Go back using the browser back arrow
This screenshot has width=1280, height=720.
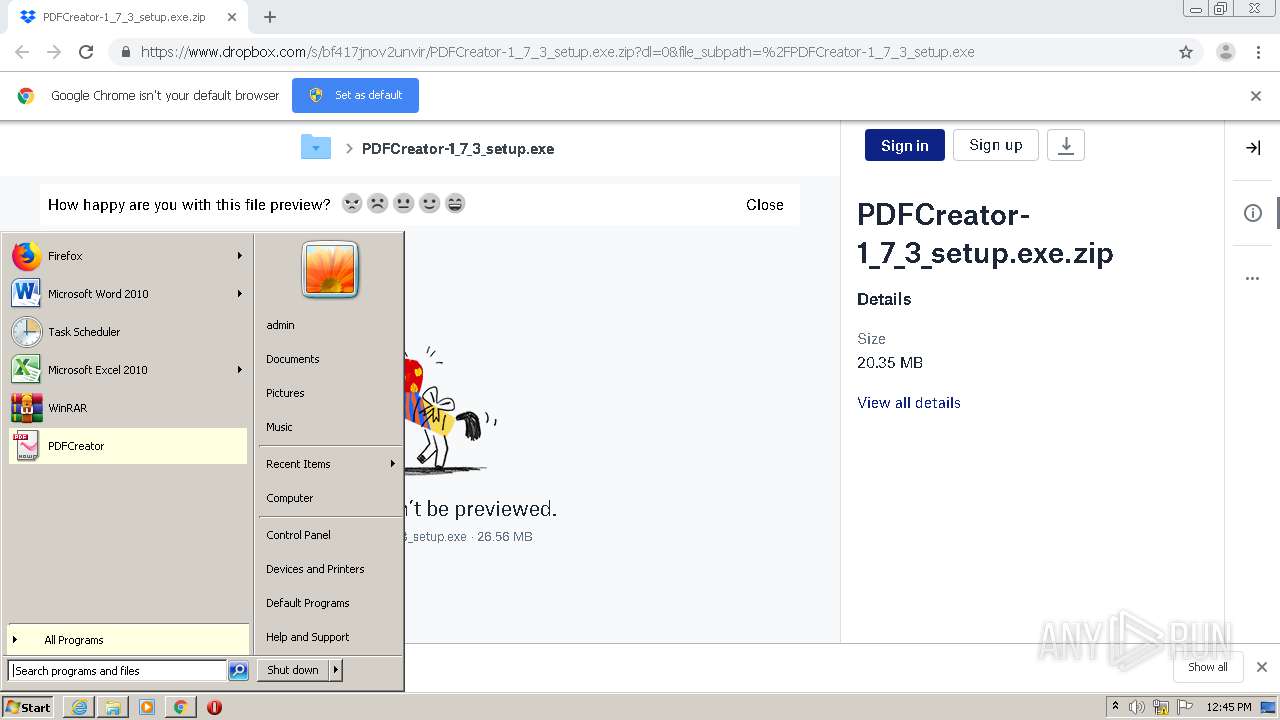pos(22,52)
